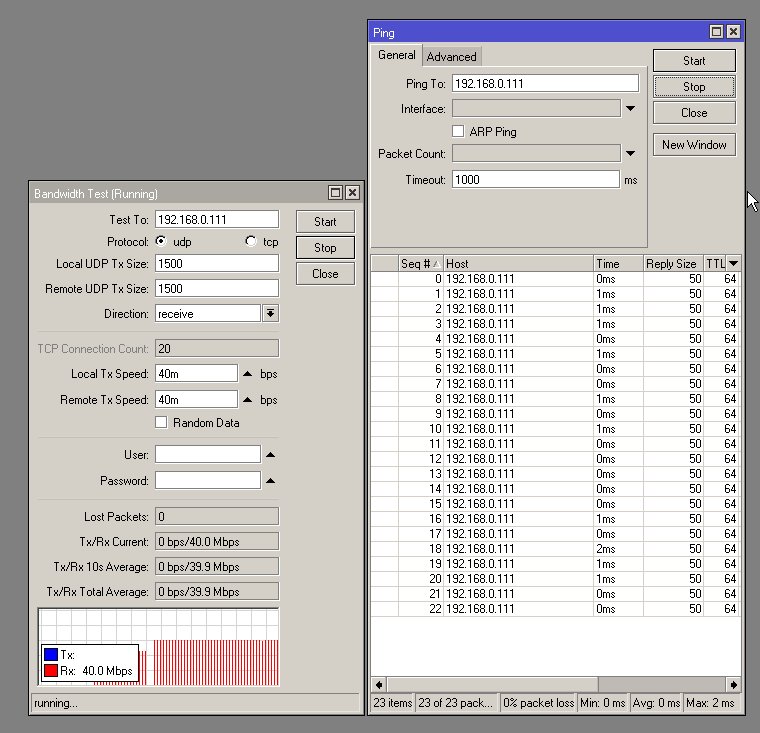Click the ping list scroll right arrow
Image resolution: width=760 pixels, height=733 pixels.
pos(733,685)
